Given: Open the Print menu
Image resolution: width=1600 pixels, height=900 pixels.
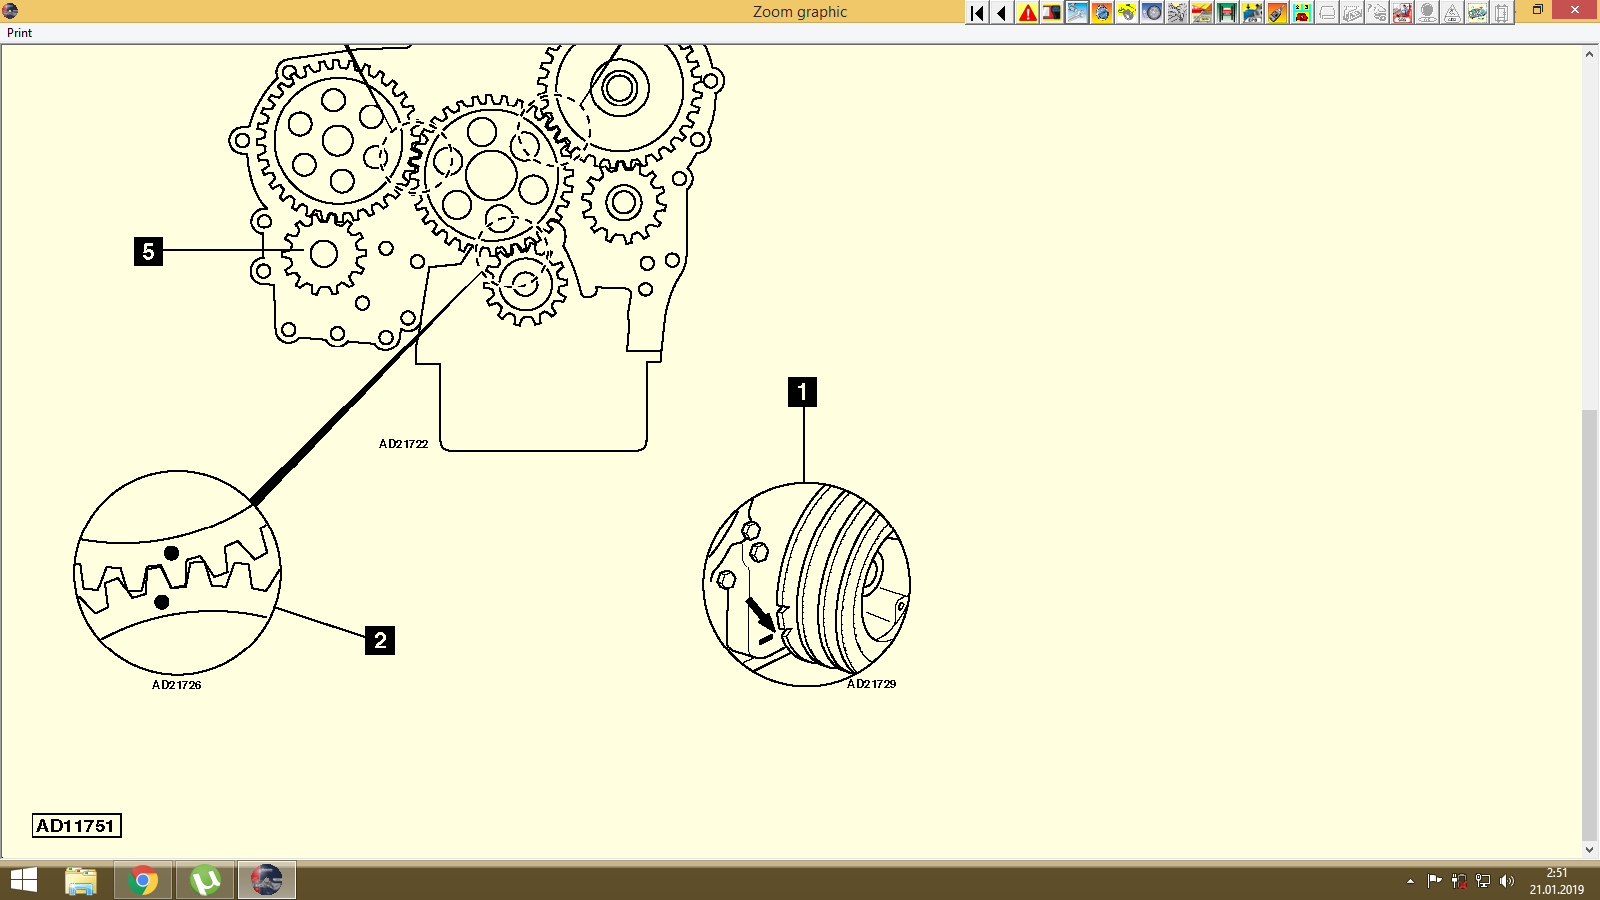Looking at the screenshot, I should tap(18, 32).
